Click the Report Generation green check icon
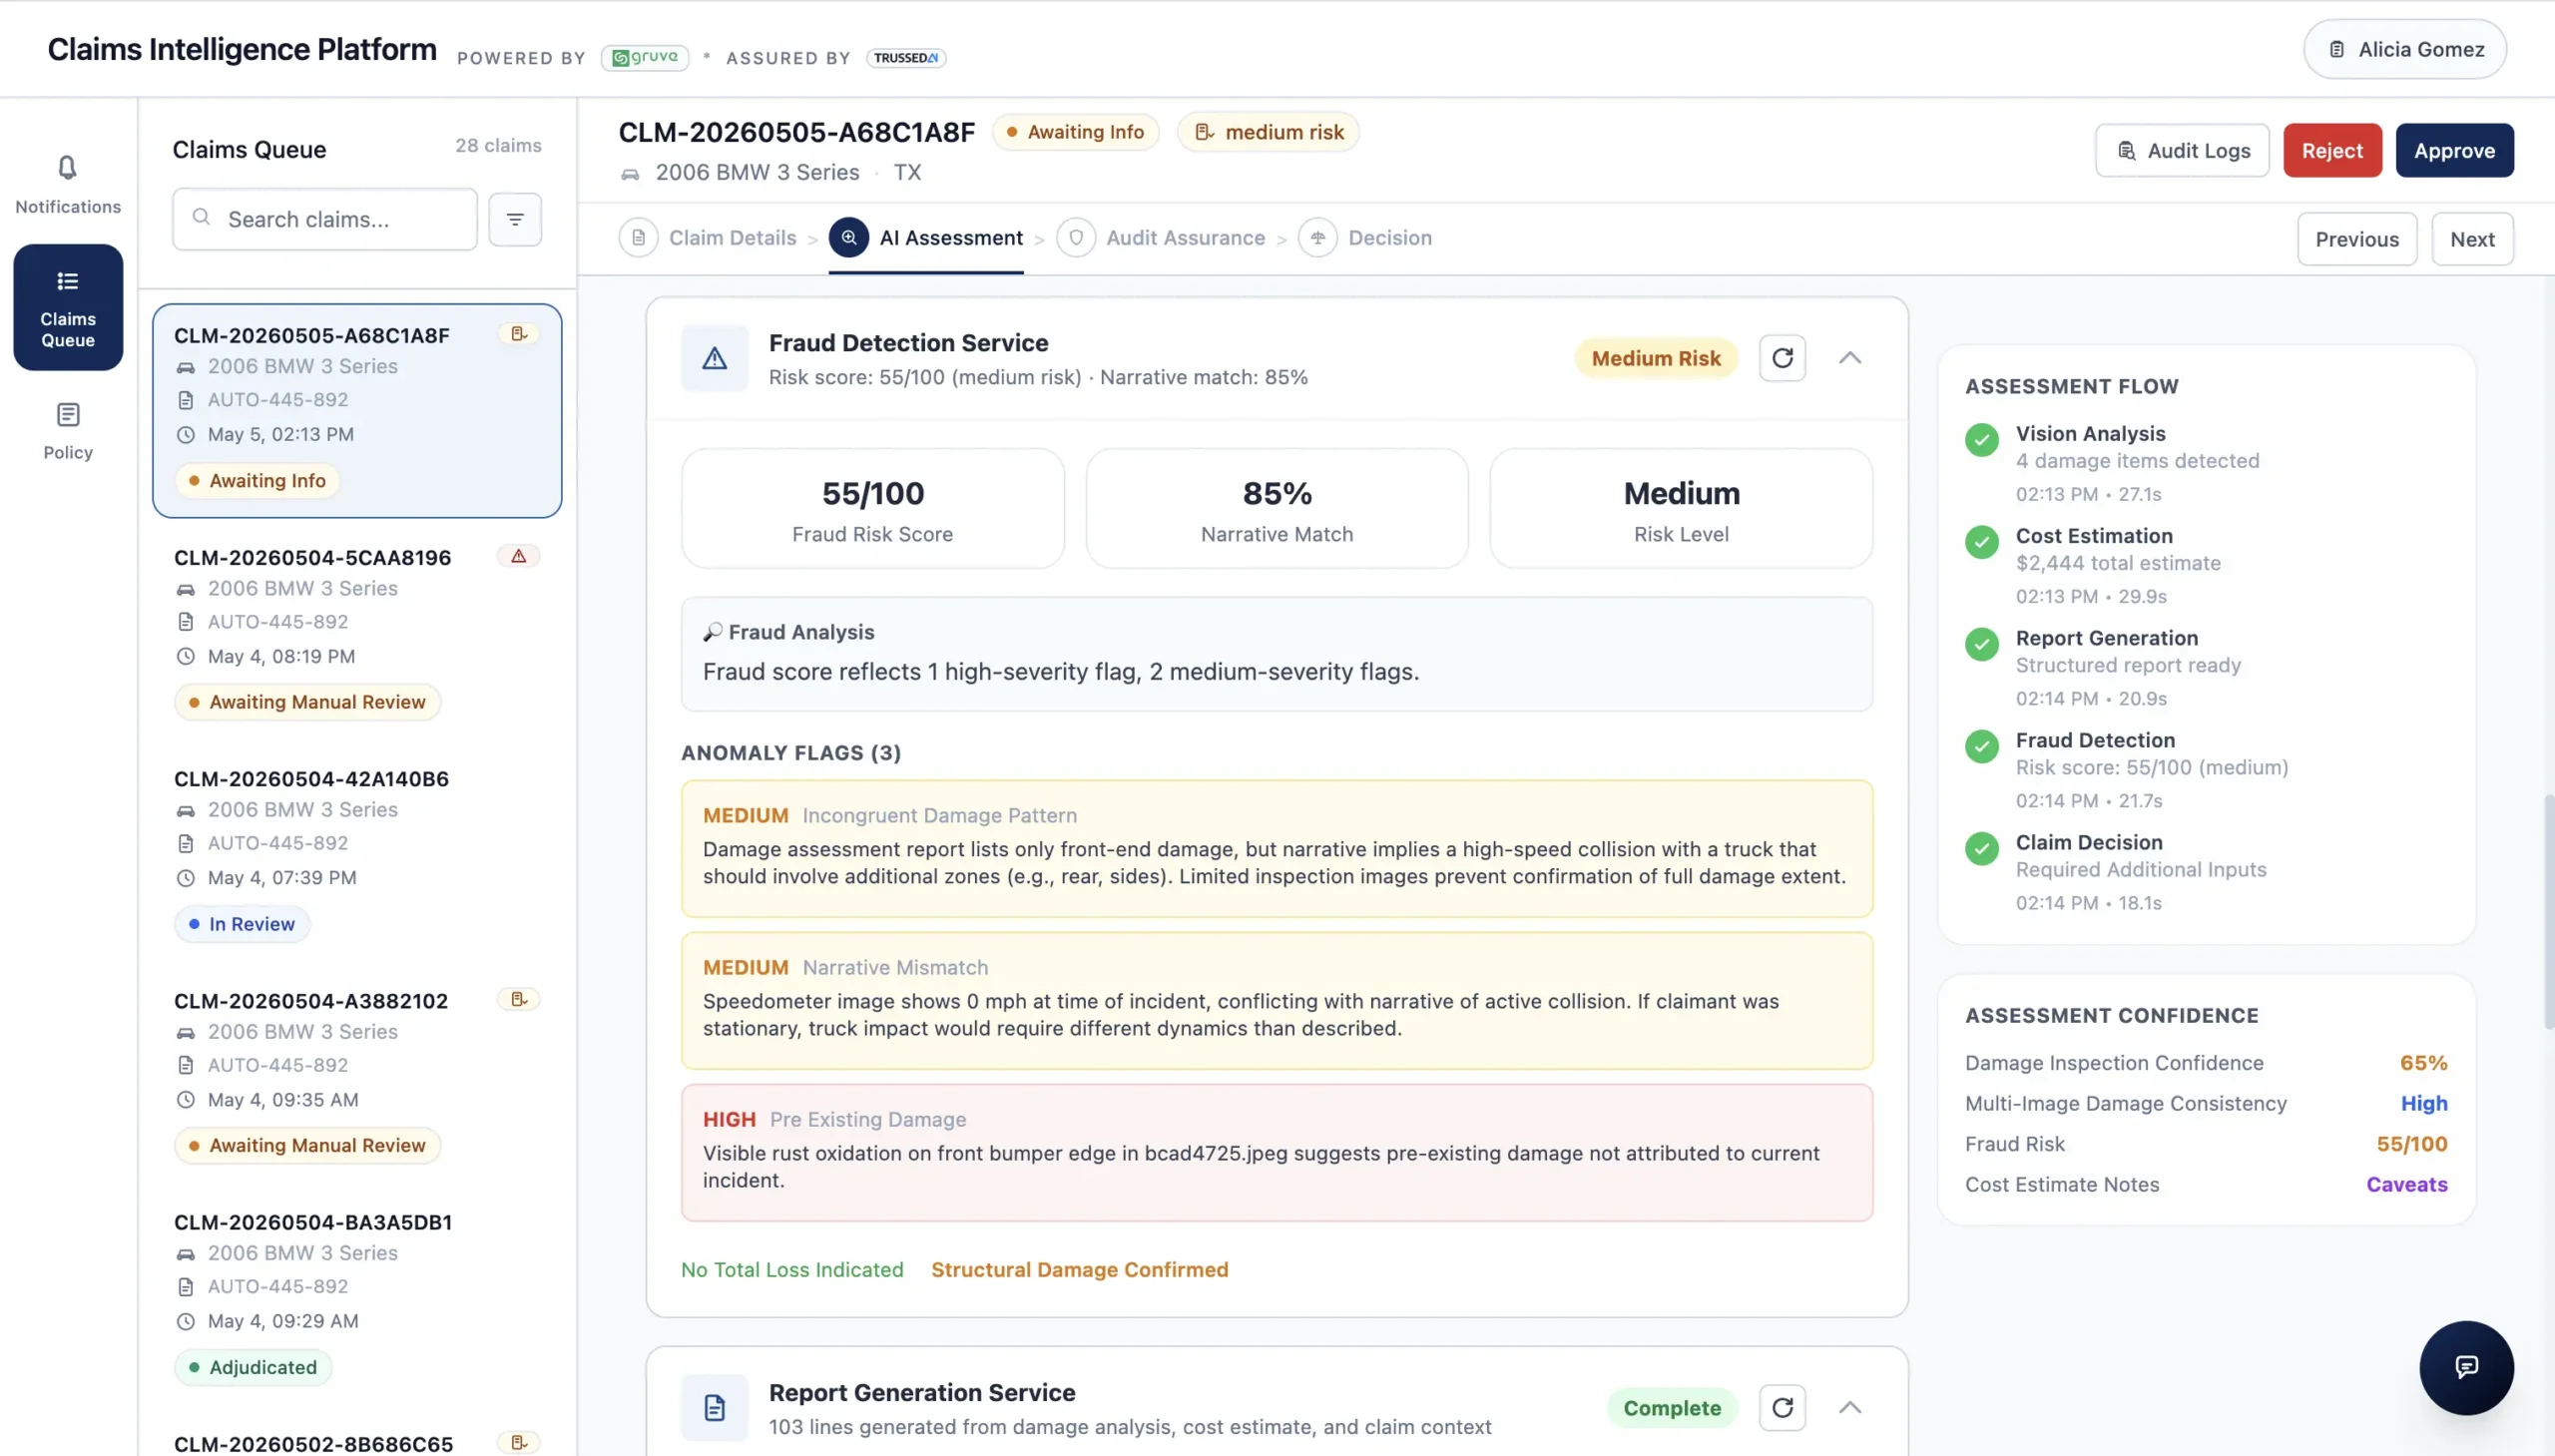The image size is (2555, 1456). click(x=1981, y=644)
